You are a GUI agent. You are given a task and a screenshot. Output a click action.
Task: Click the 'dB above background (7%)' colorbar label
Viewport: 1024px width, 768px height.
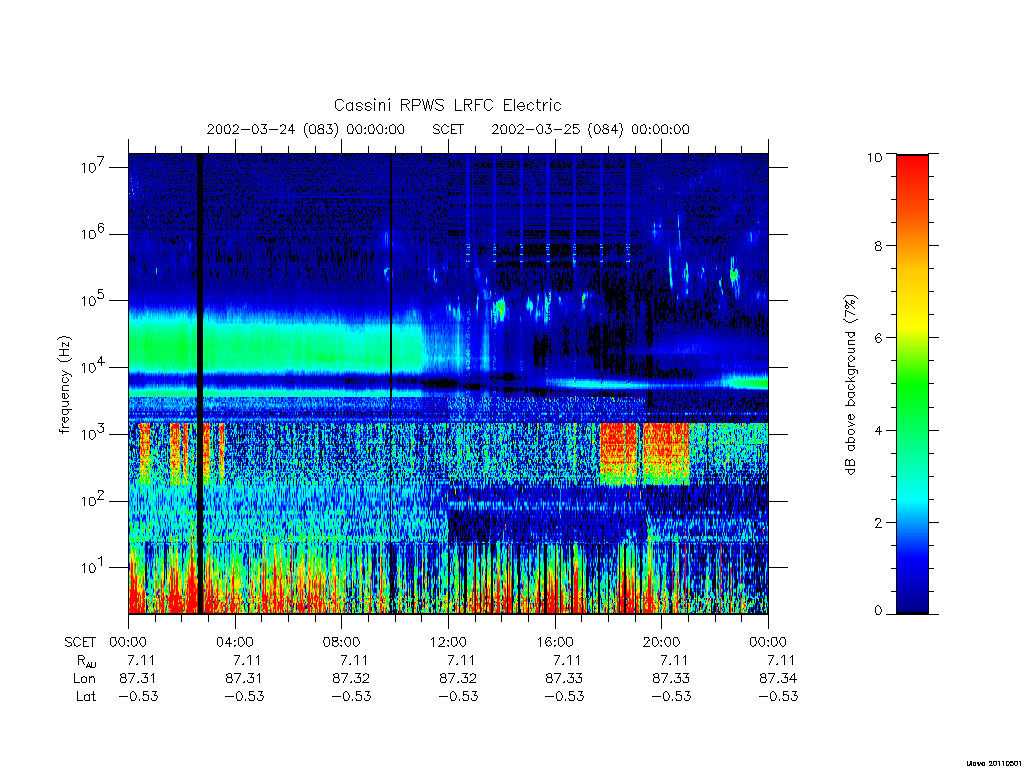click(x=850, y=384)
